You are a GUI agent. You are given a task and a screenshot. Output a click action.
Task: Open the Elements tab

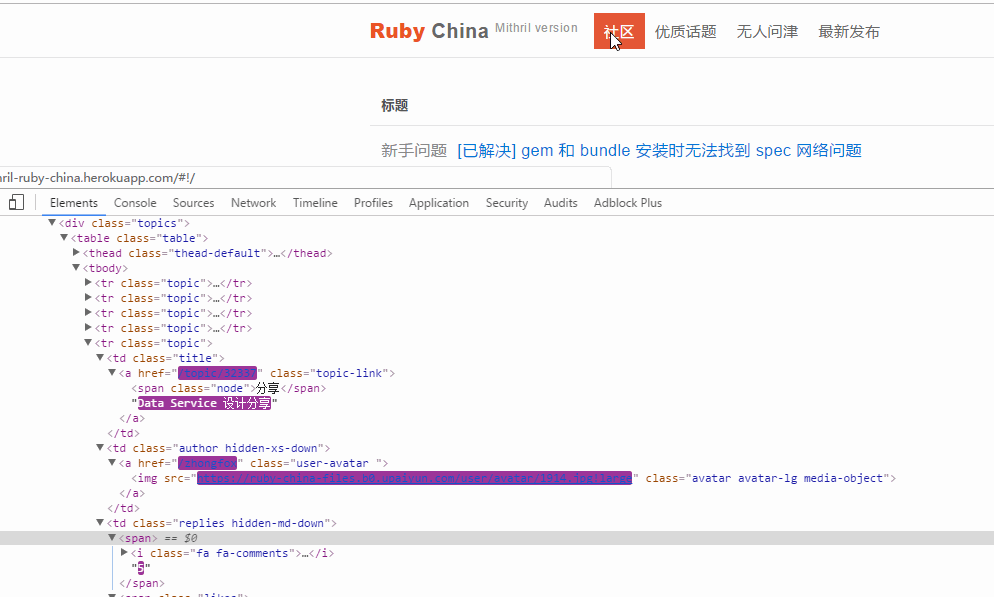click(74, 203)
